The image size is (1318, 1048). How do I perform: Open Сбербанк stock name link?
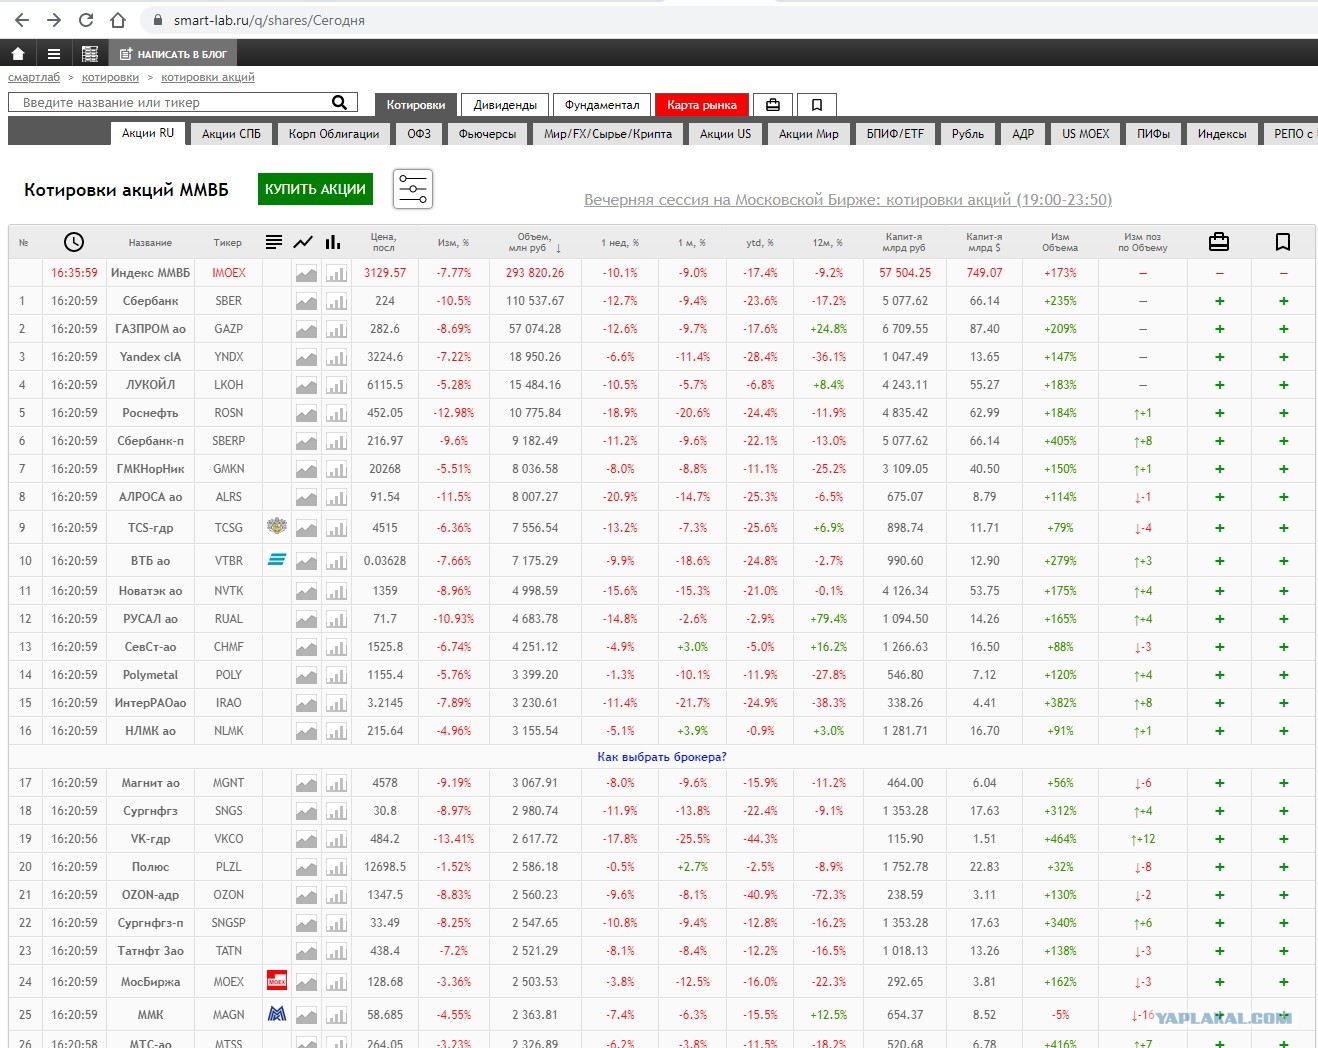click(151, 301)
